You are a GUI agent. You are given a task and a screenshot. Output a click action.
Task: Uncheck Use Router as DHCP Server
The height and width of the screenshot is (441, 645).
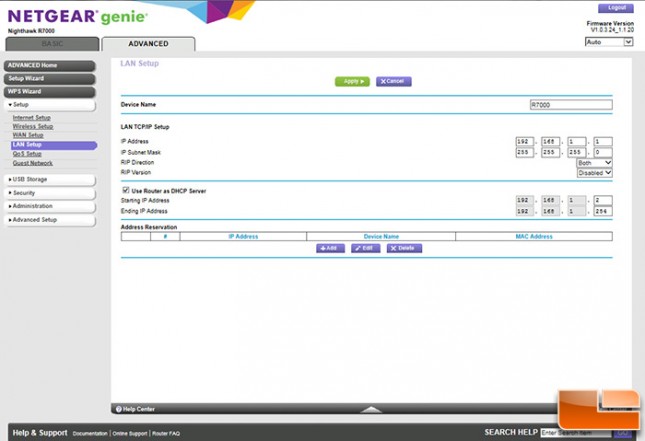[125, 190]
